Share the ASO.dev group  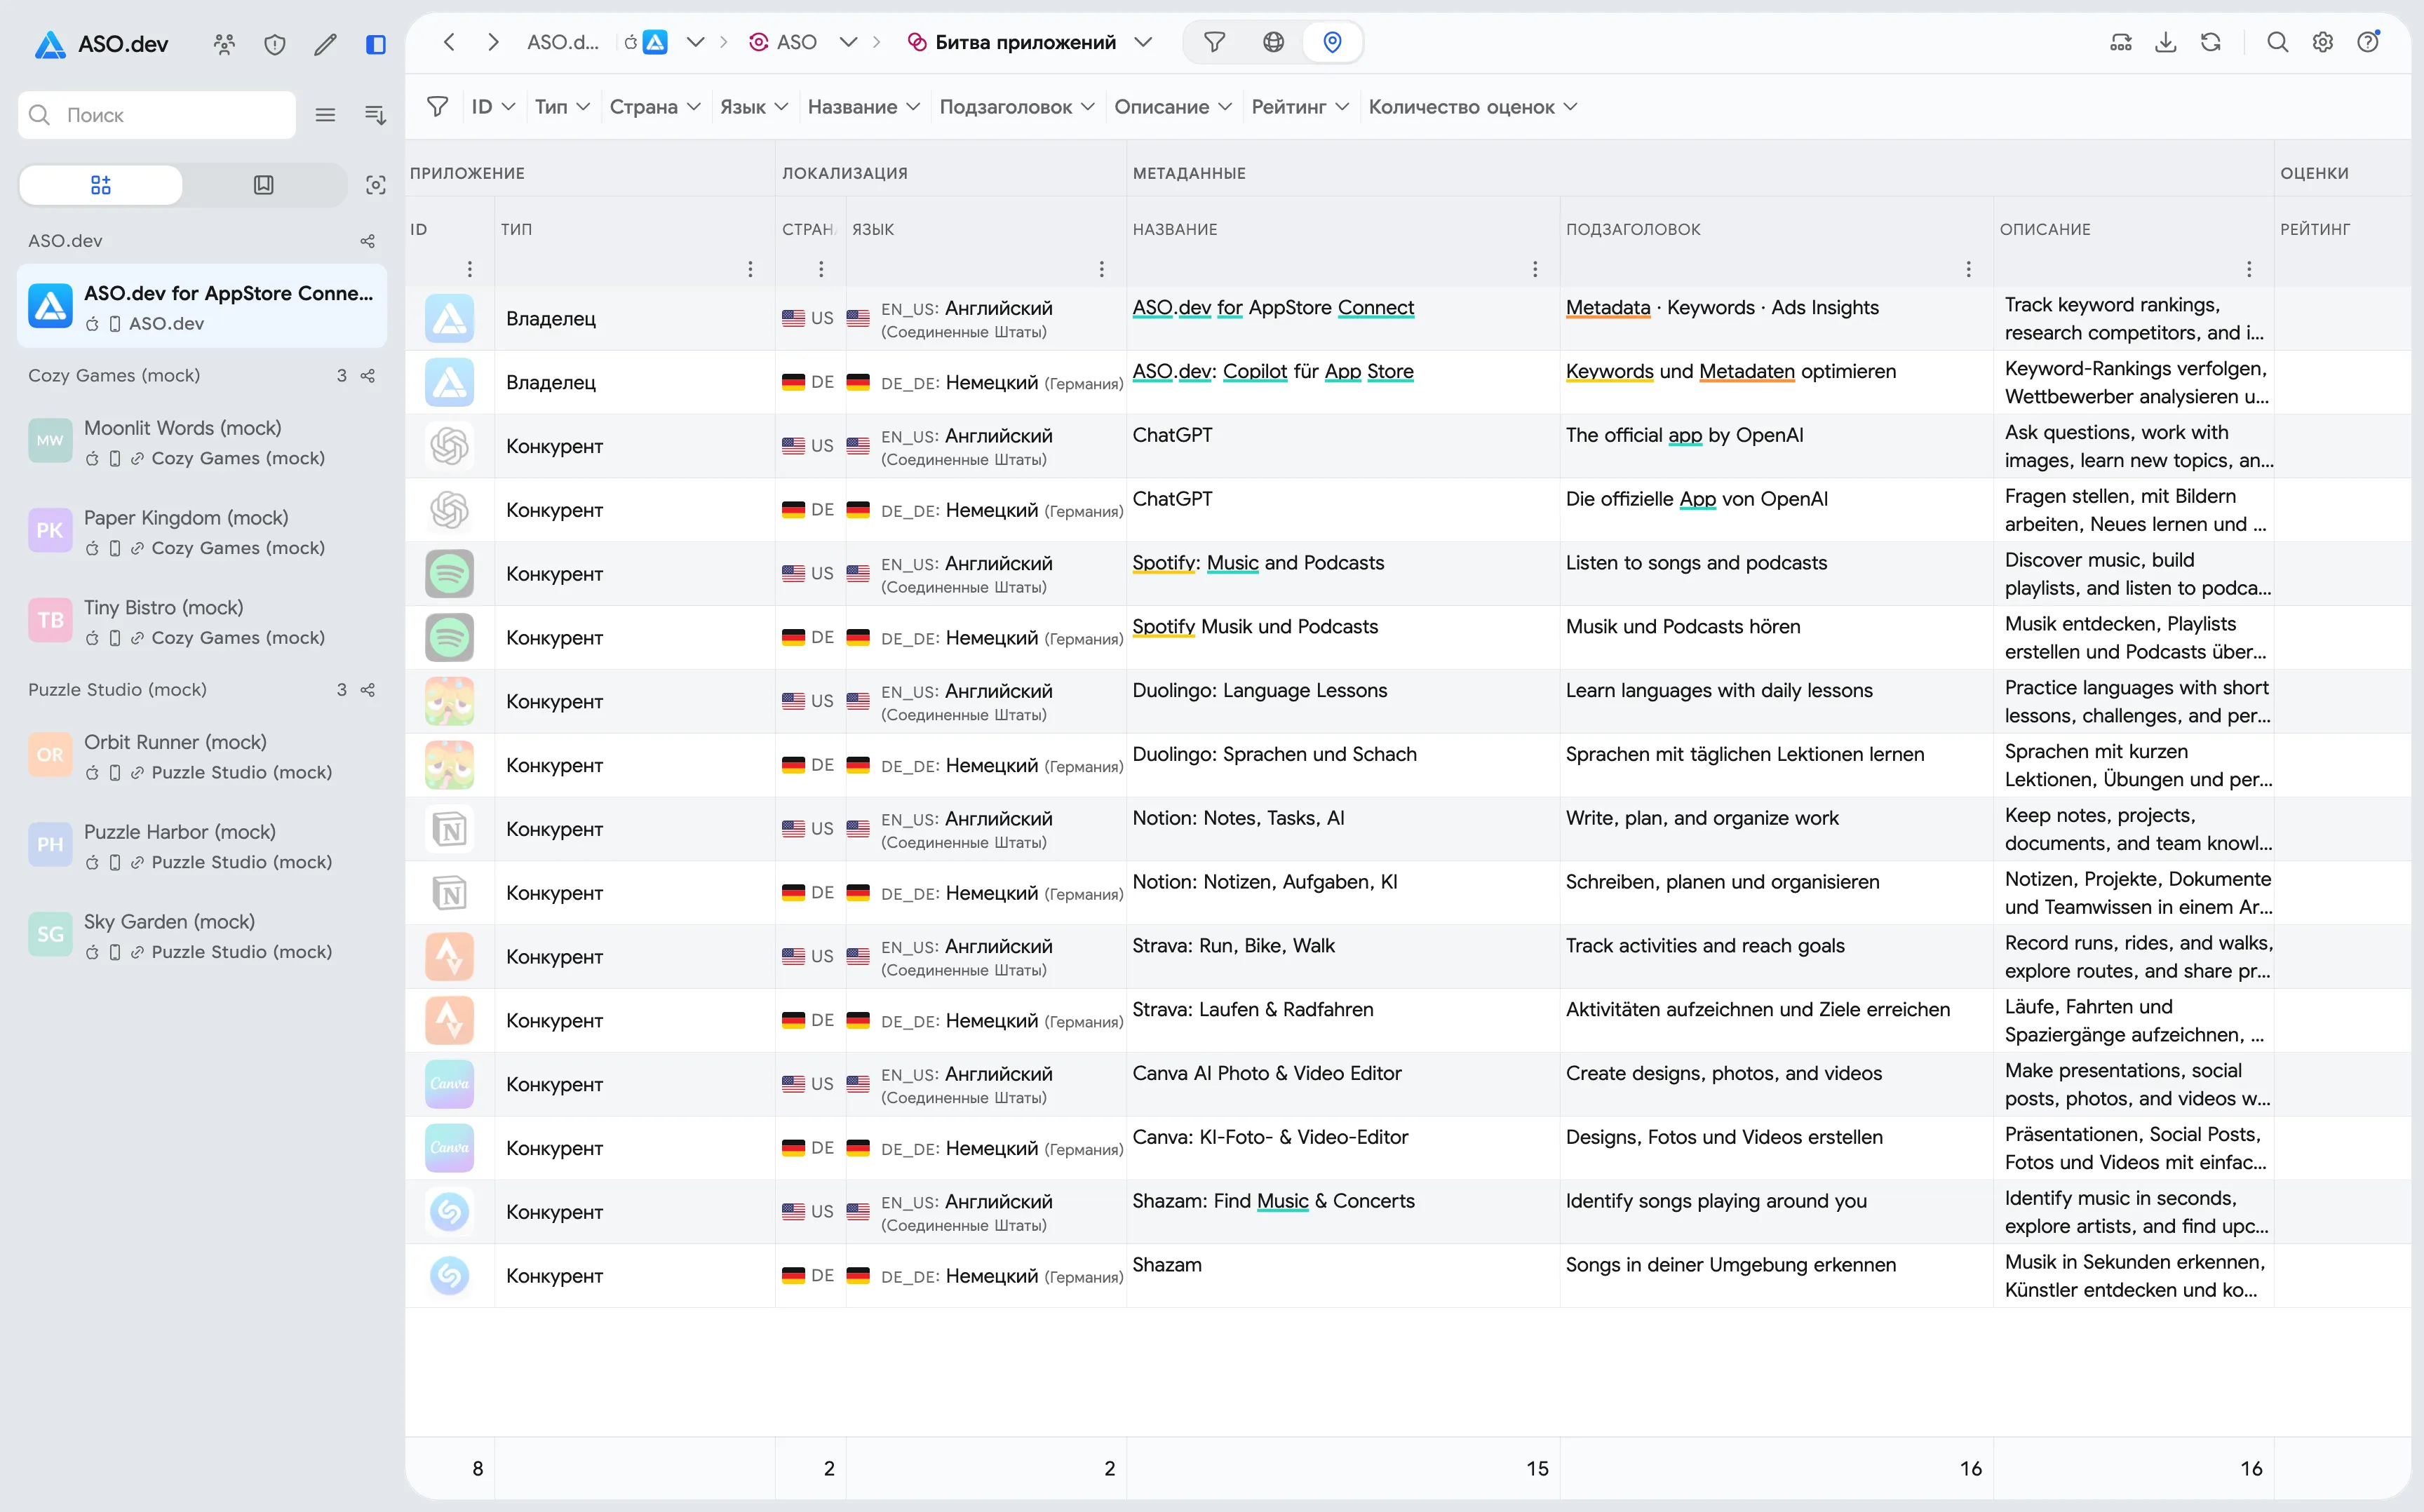tap(367, 241)
